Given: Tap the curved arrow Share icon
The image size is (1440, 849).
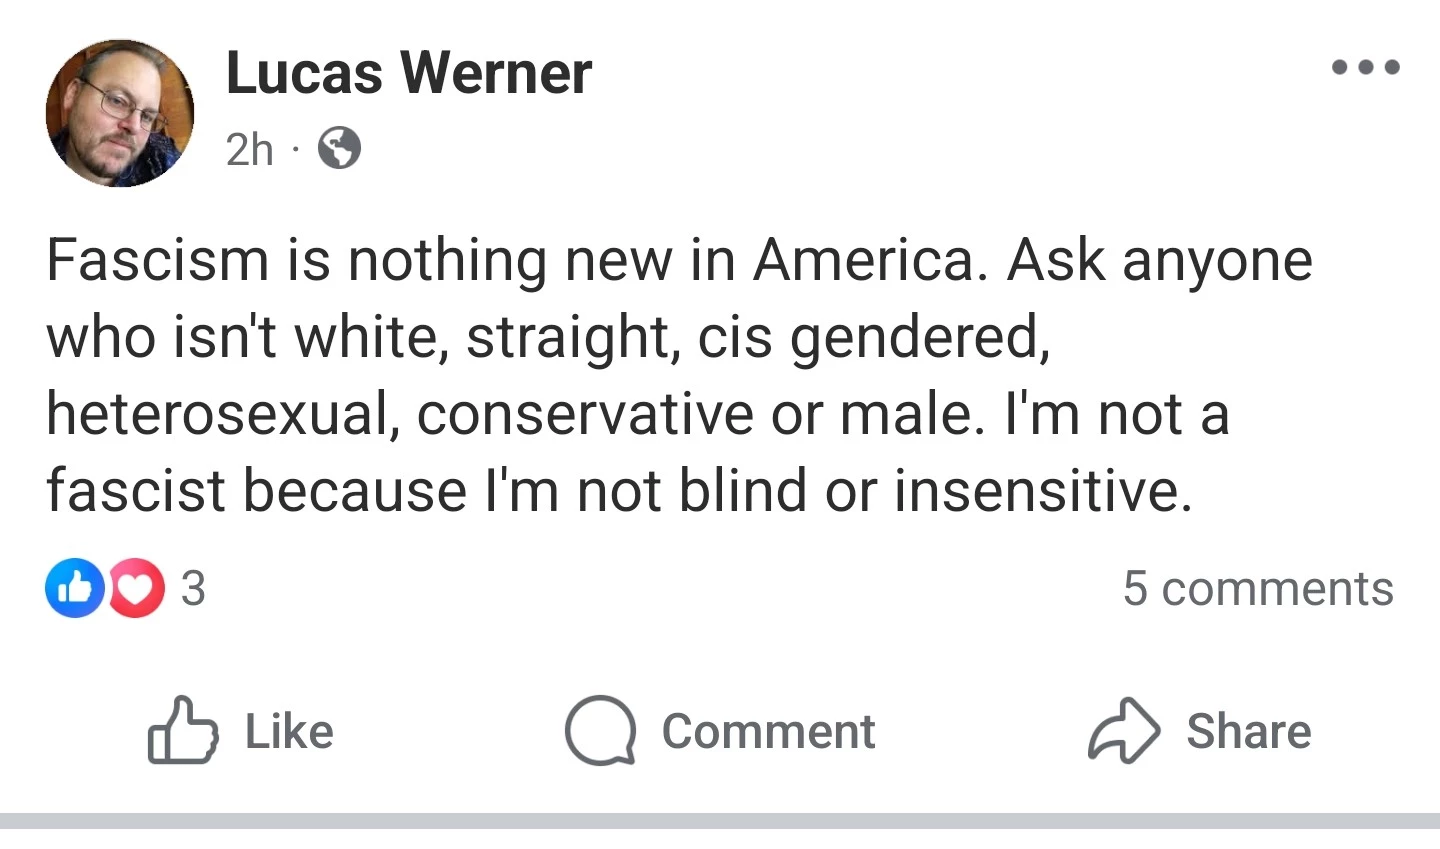Looking at the screenshot, I should [1123, 731].
